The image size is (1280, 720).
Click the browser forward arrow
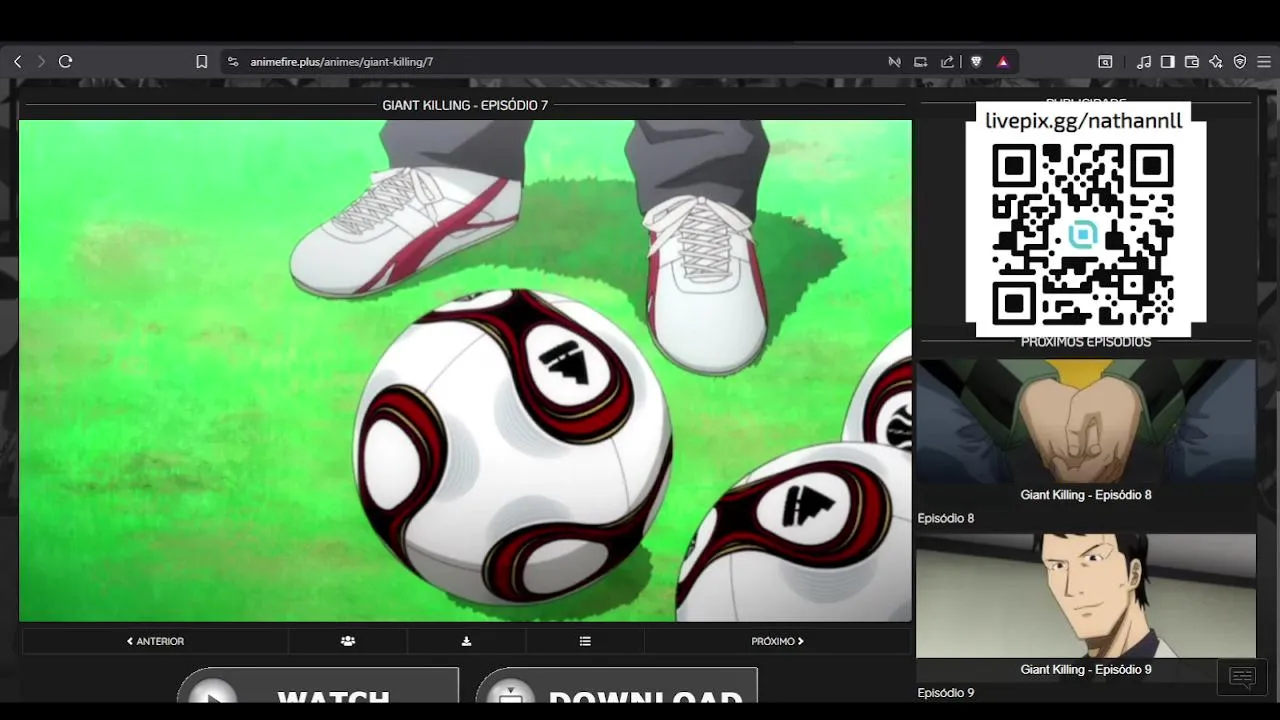pyautogui.click(x=41, y=62)
